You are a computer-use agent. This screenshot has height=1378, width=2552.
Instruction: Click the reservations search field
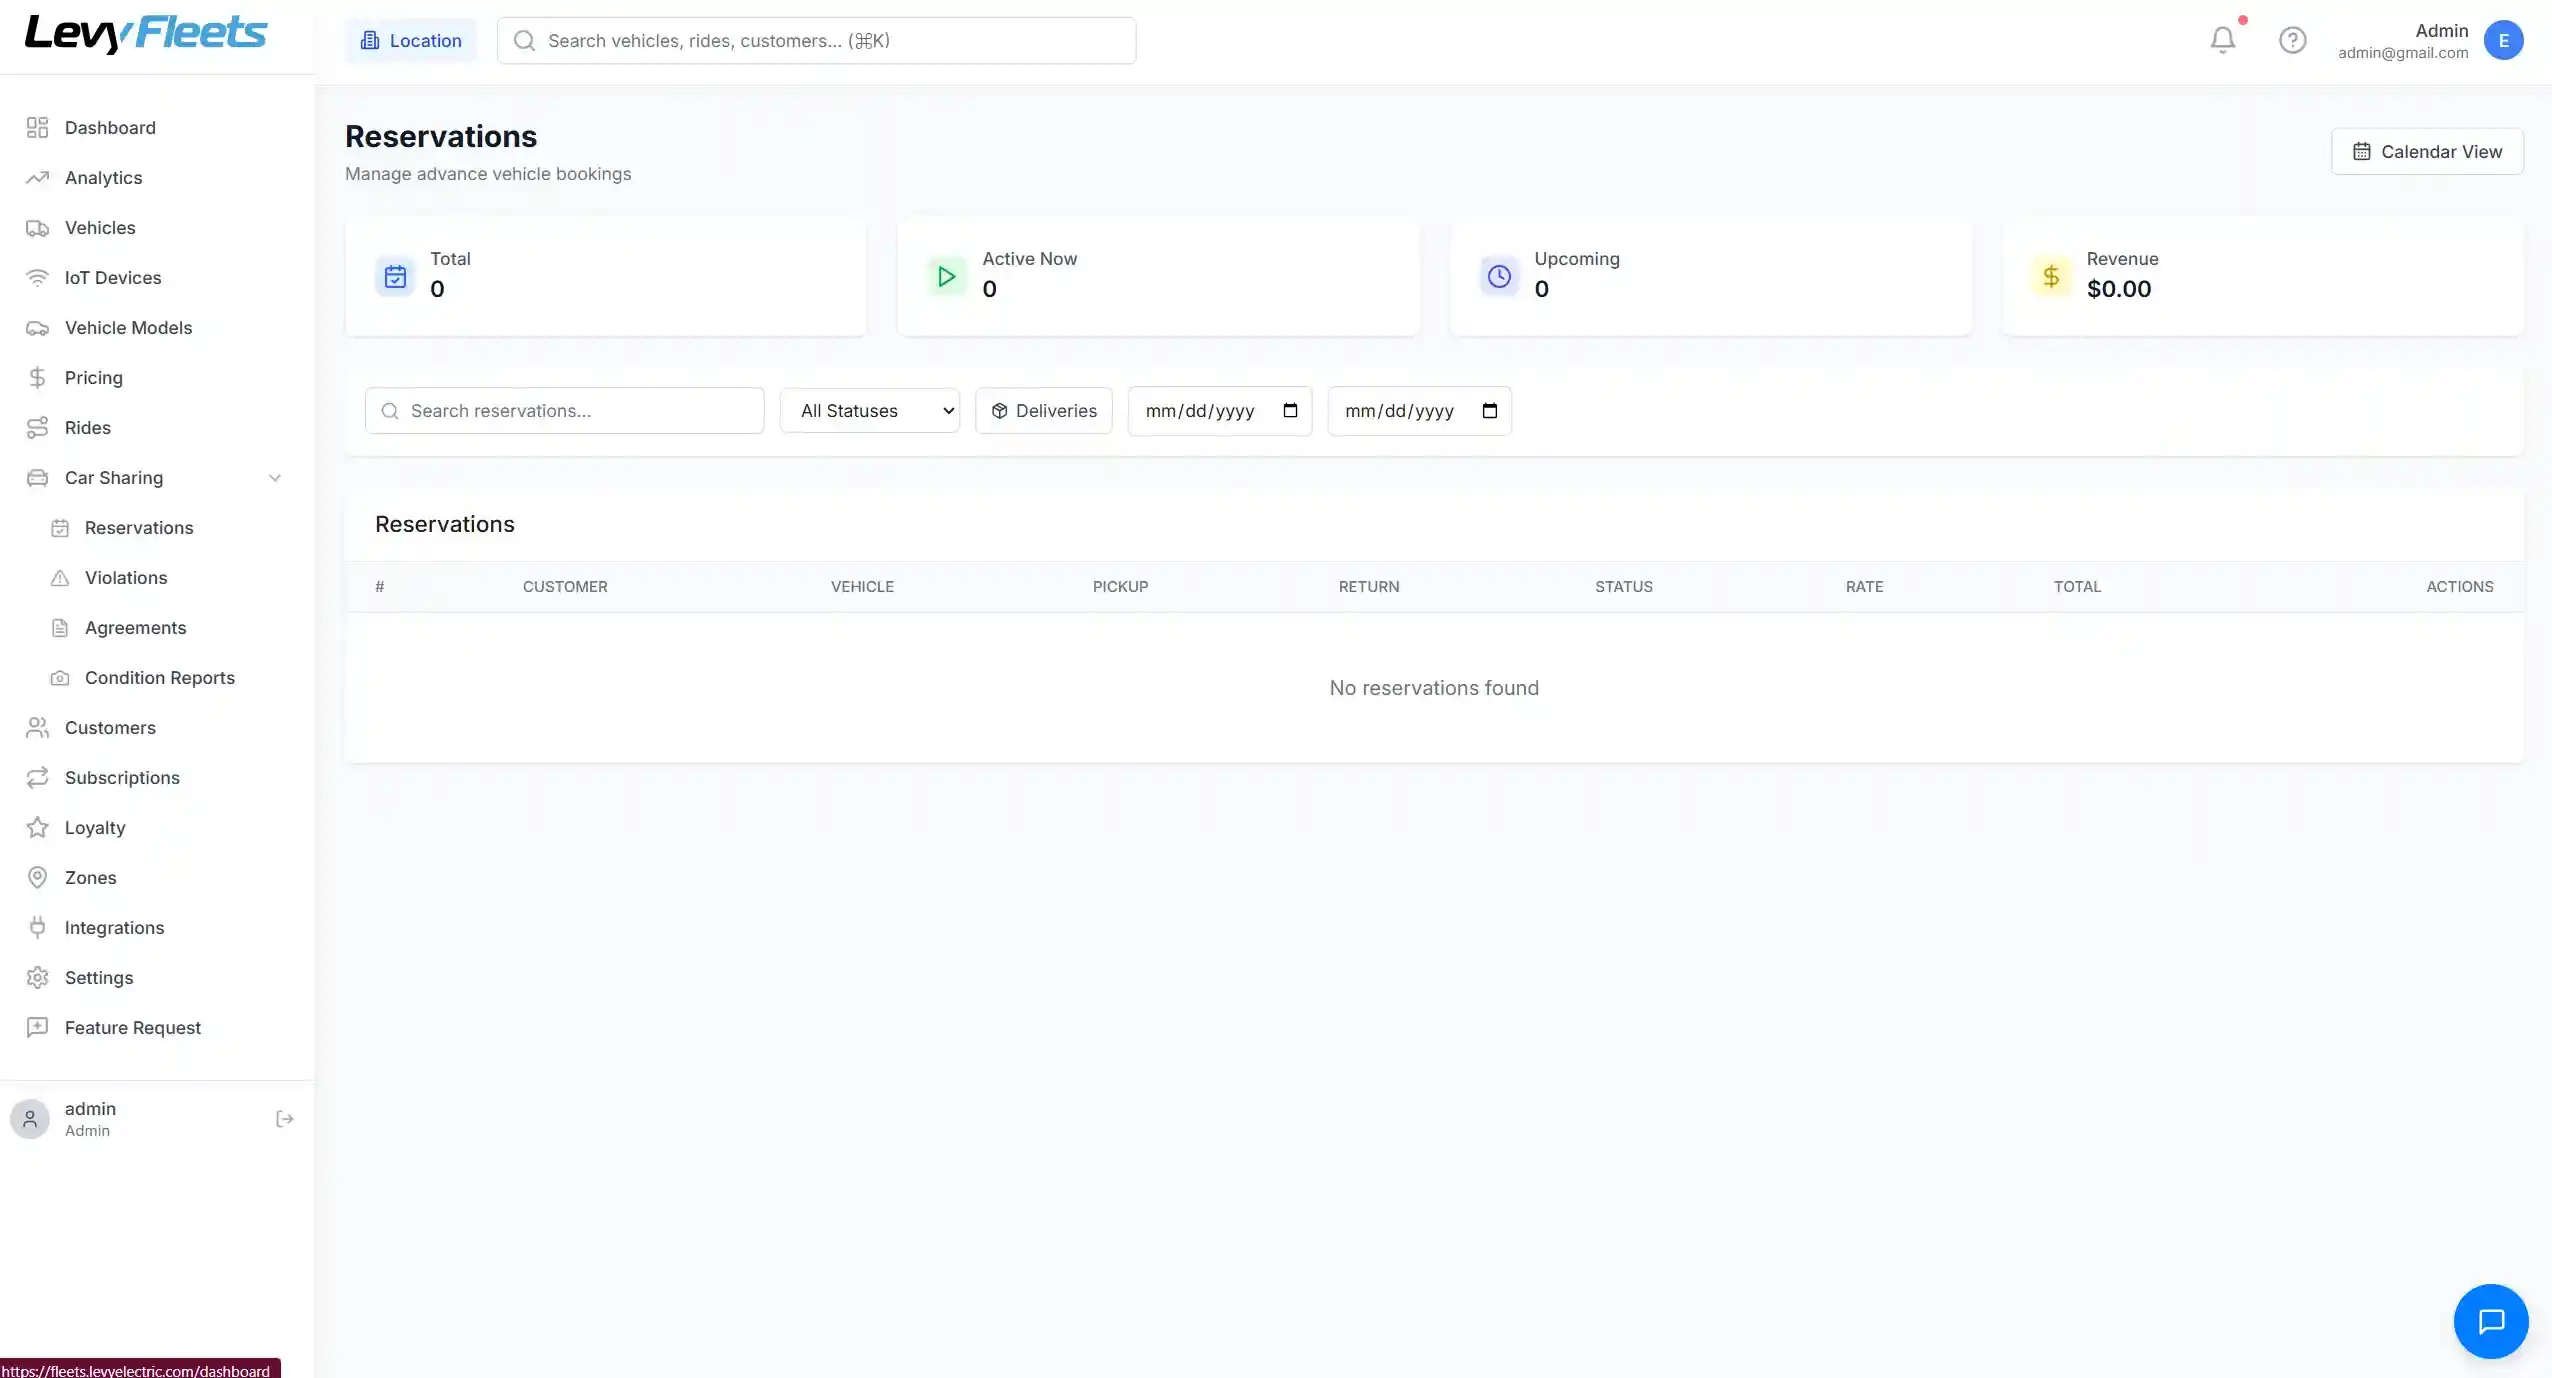coord(563,410)
